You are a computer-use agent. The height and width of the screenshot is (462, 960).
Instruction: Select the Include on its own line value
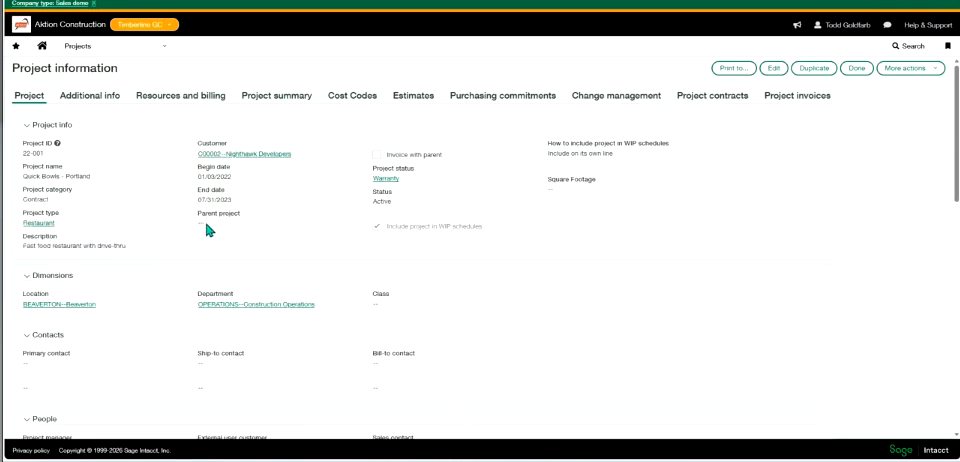(x=580, y=154)
